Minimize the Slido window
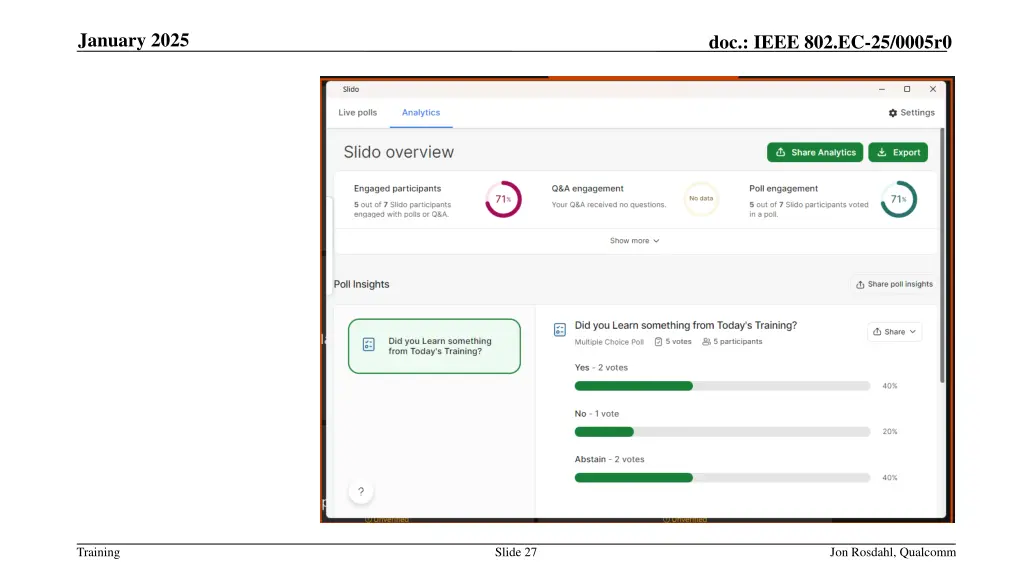 (x=882, y=89)
